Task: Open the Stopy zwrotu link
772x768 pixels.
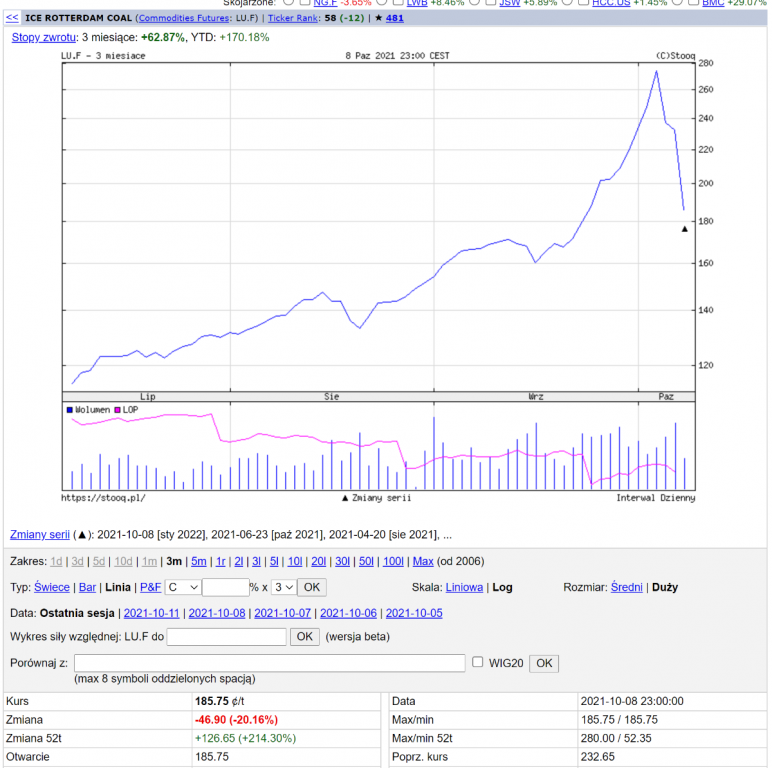Action: click(43, 37)
